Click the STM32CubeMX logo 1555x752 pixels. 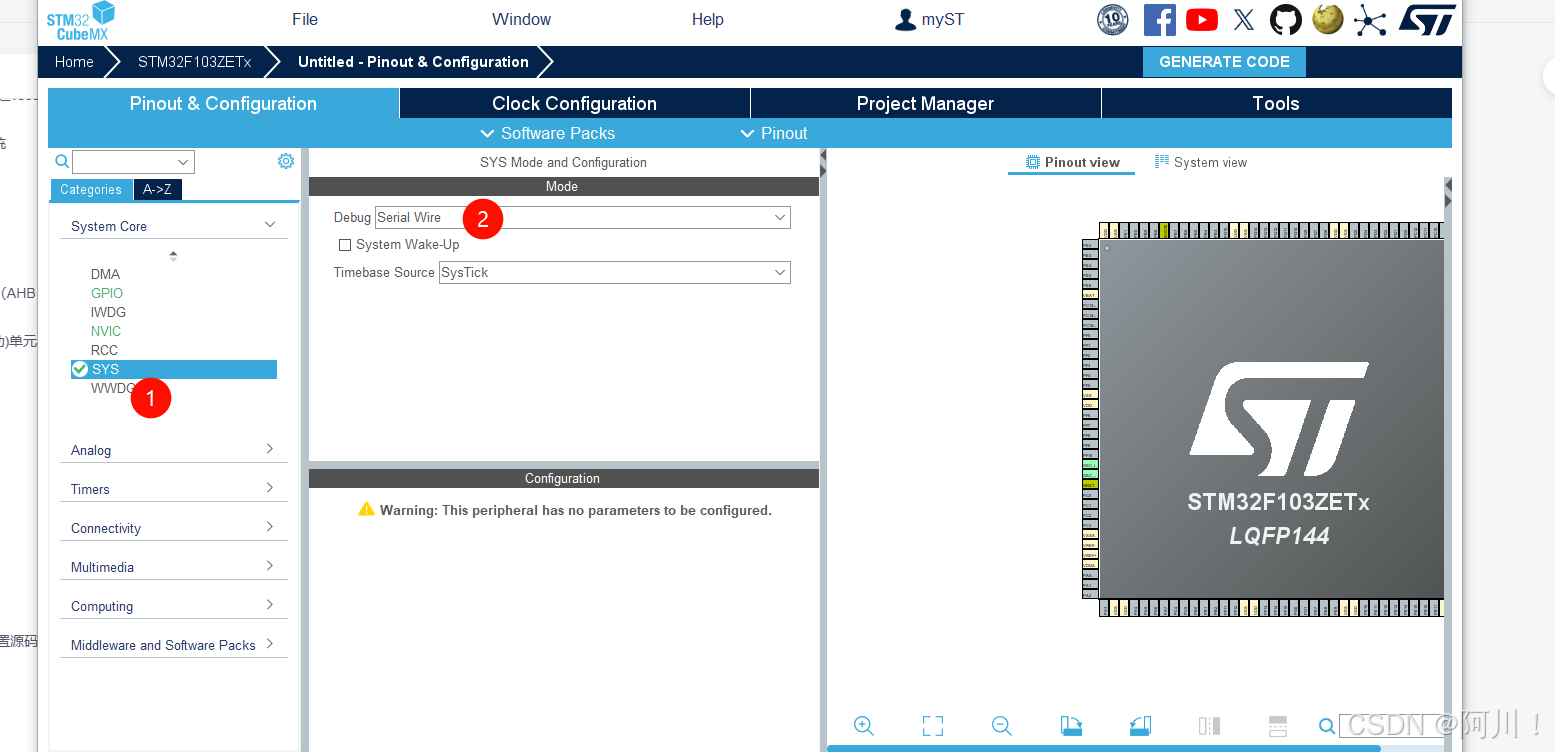tap(81, 20)
